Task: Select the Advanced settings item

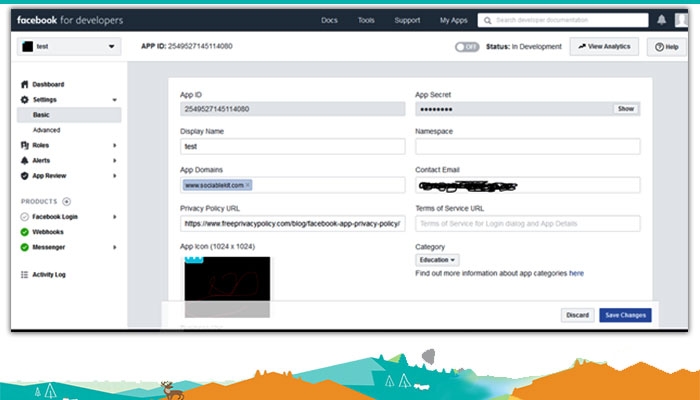Action: [46, 130]
